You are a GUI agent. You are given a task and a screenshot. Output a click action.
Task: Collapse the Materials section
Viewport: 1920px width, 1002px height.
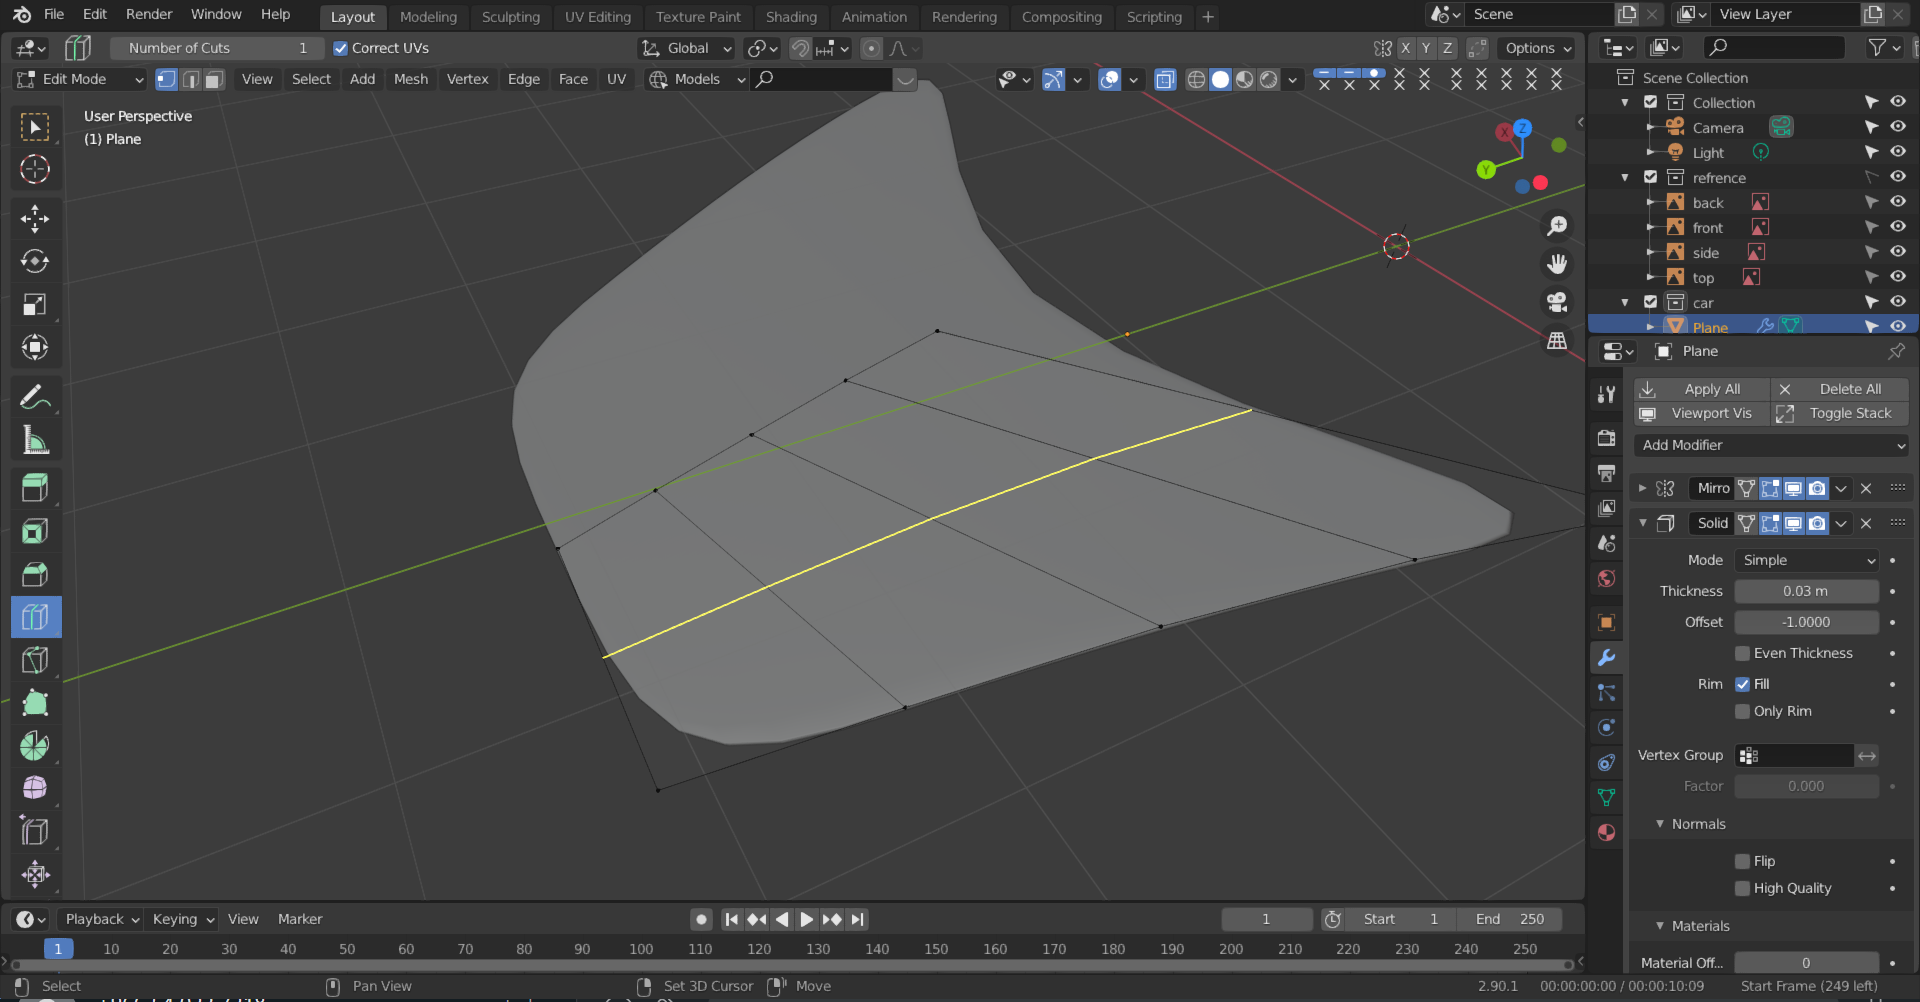[1660, 926]
